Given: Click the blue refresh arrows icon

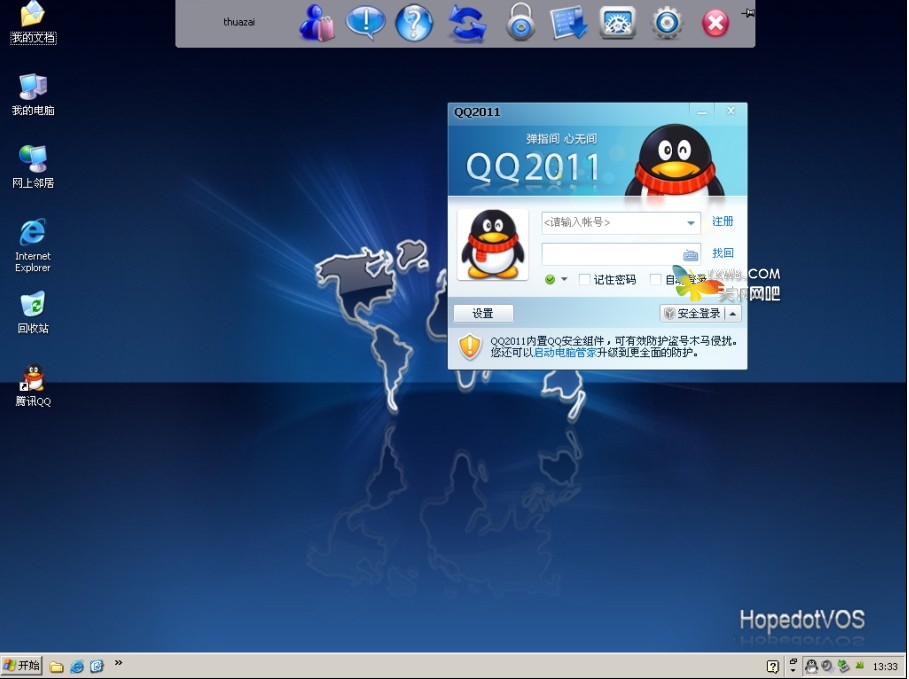Looking at the screenshot, I should 467,24.
